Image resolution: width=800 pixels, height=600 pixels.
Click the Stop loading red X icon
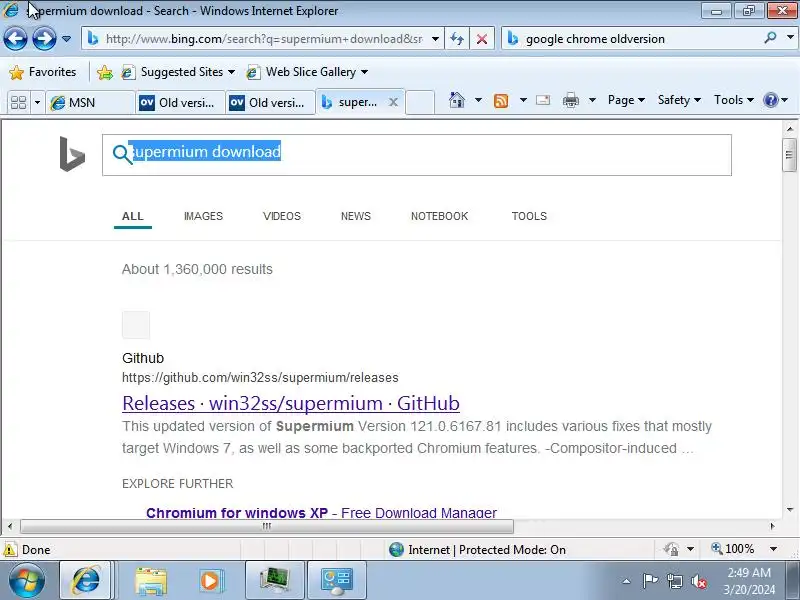tap(482, 39)
